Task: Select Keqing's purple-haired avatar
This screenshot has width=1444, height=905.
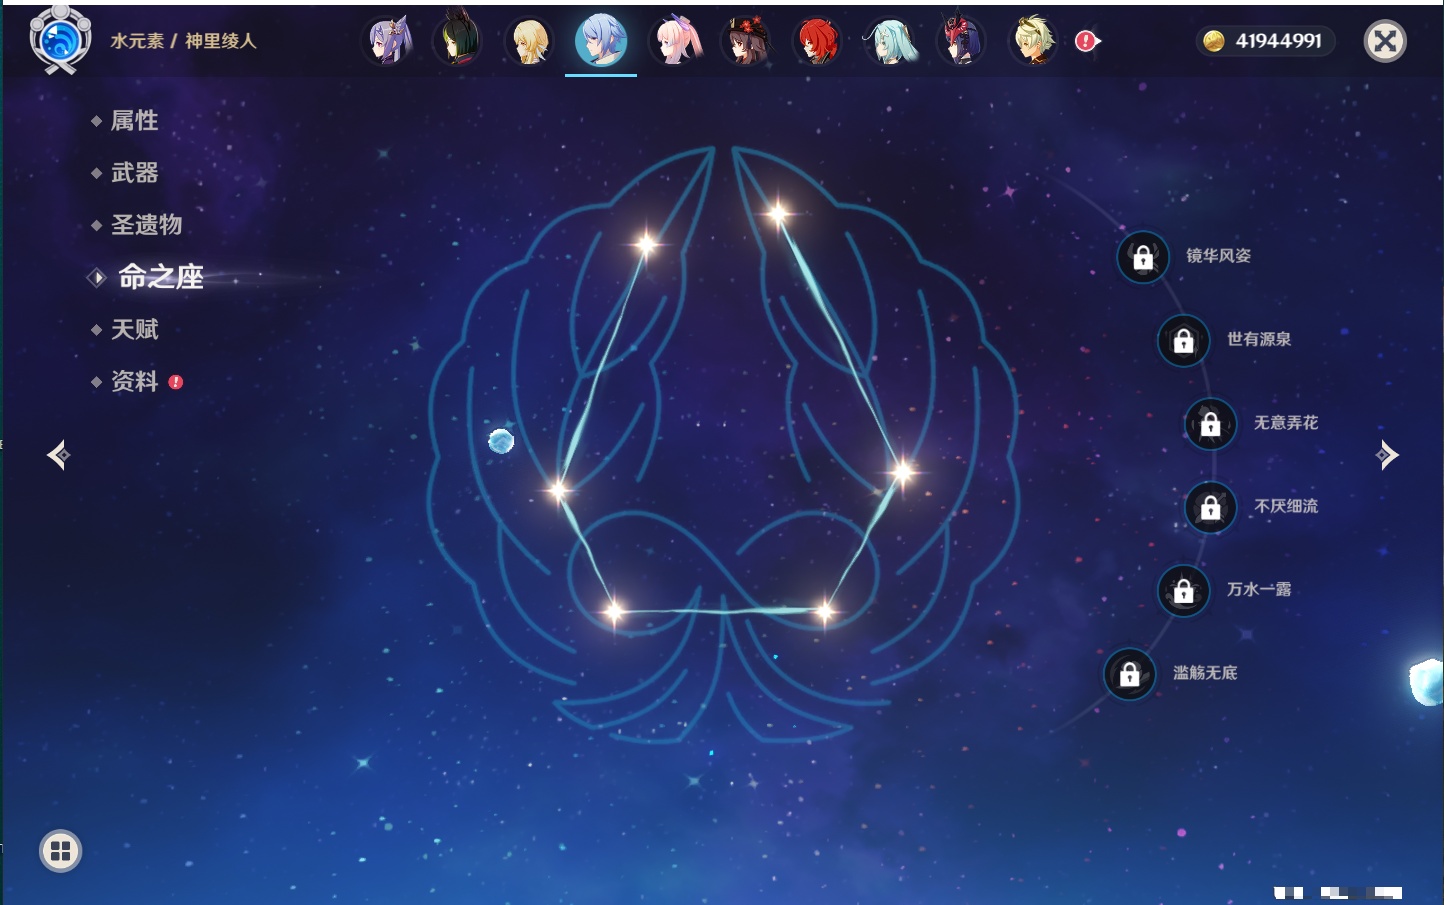Action: coord(389,41)
